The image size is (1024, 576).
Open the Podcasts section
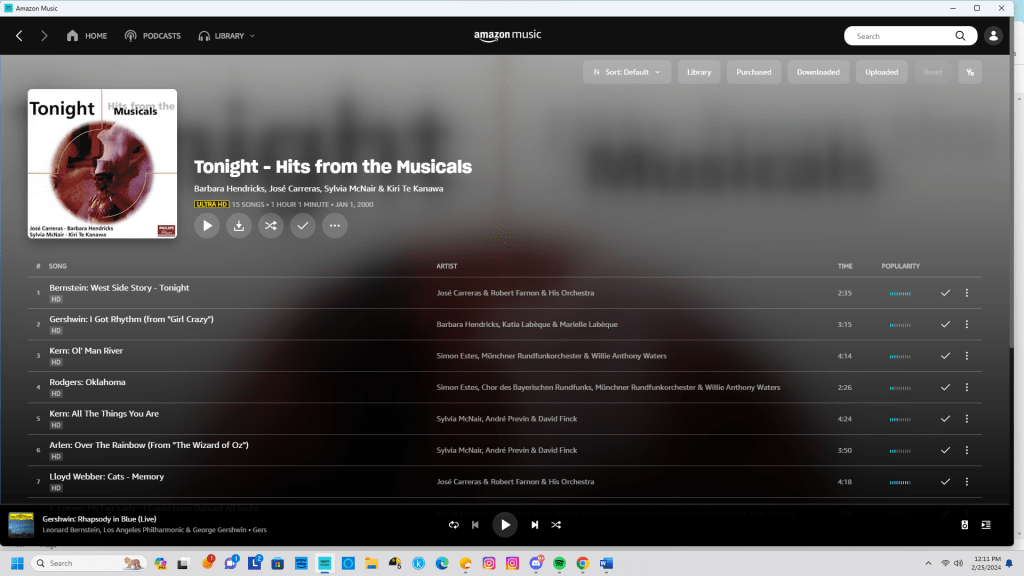click(x=153, y=36)
